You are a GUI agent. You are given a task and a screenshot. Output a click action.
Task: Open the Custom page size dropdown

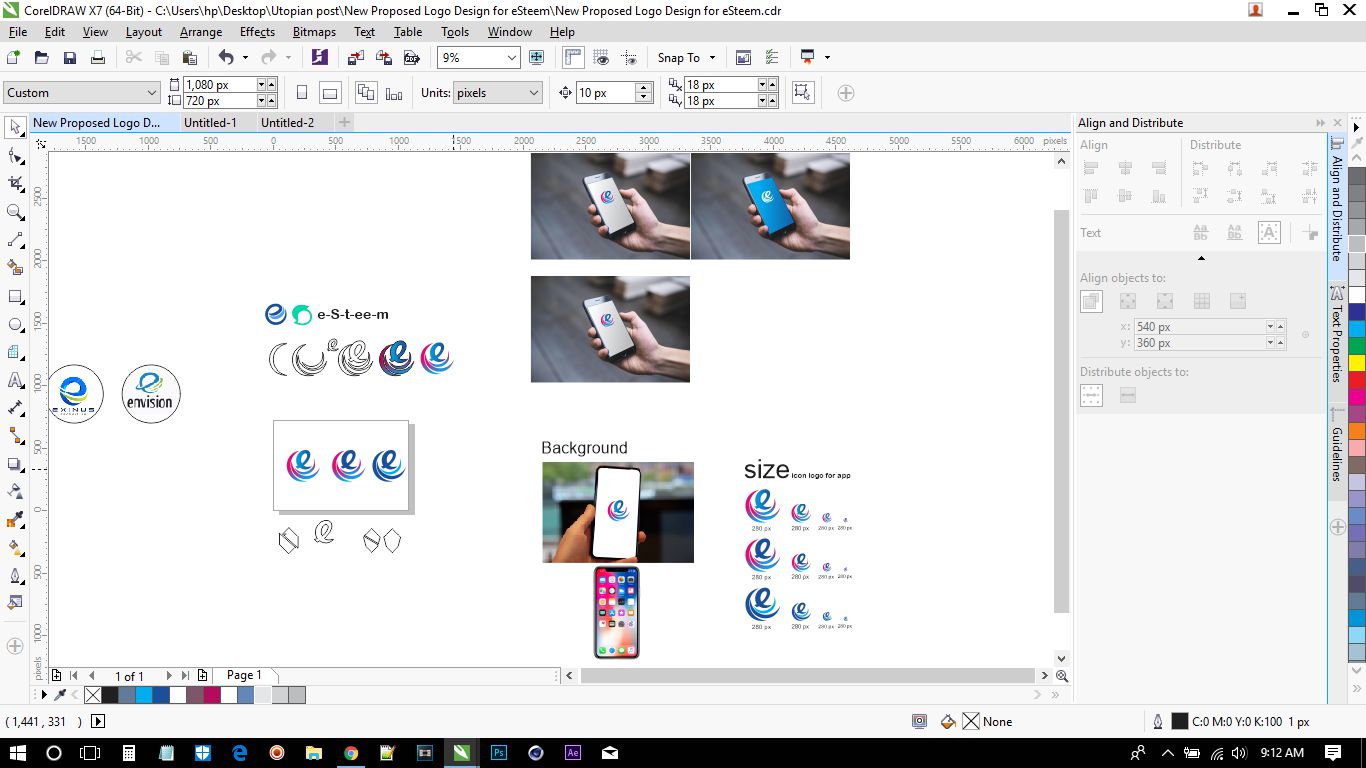[x=152, y=93]
